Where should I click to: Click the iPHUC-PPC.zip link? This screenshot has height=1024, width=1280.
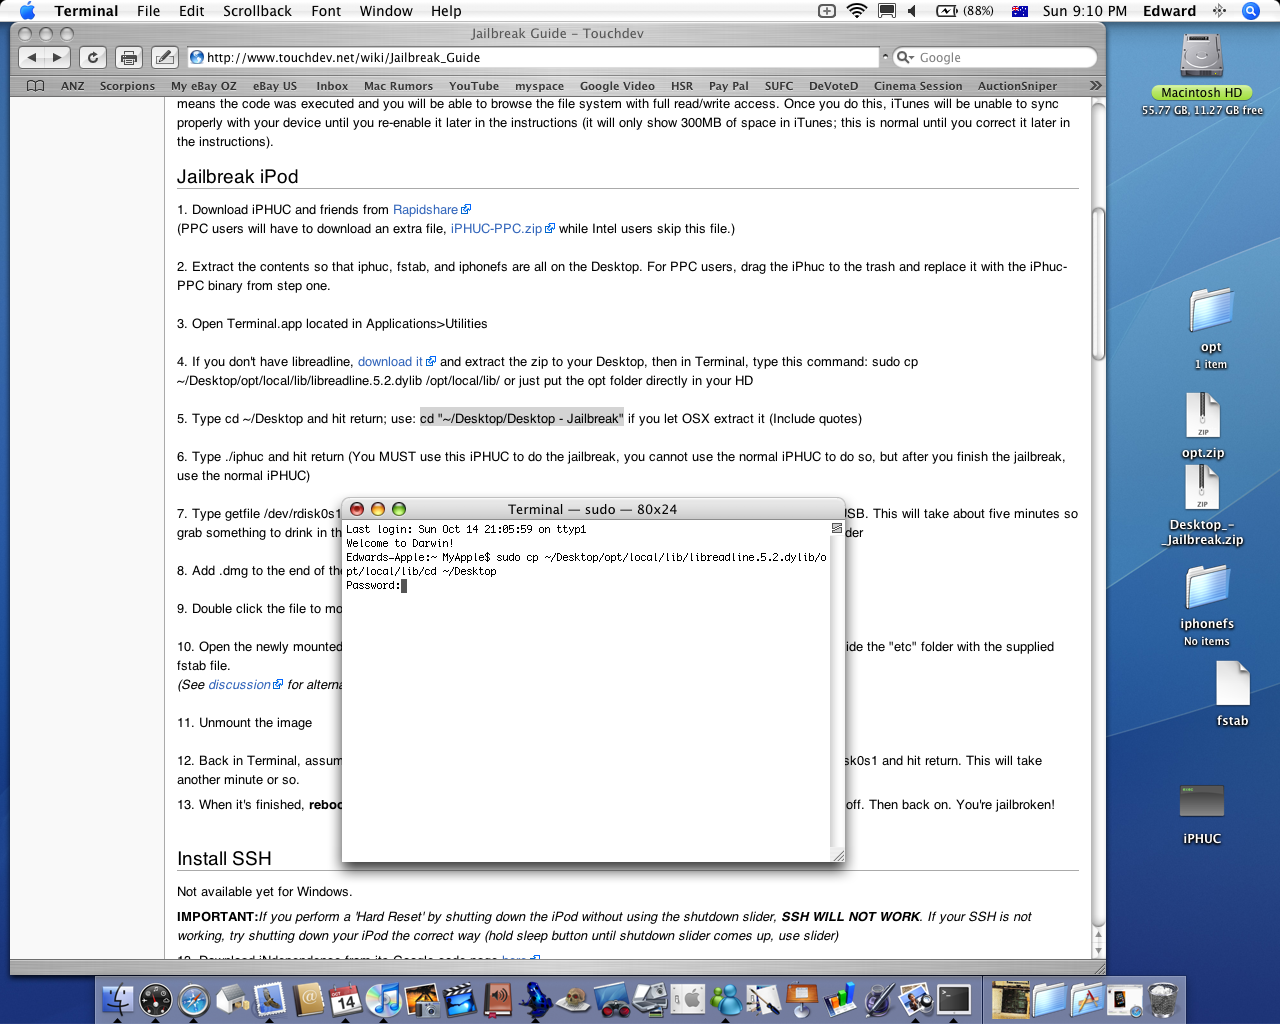[496, 229]
